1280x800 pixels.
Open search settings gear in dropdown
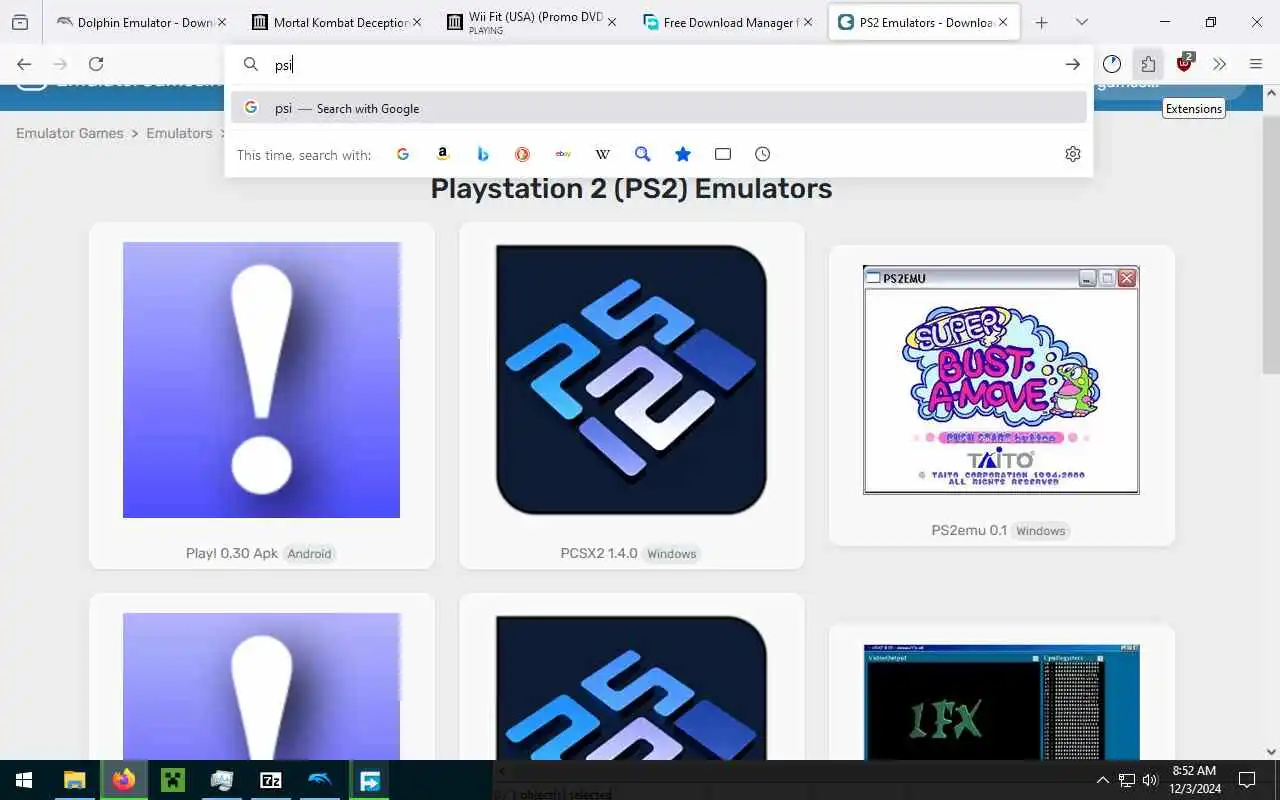(x=1073, y=154)
